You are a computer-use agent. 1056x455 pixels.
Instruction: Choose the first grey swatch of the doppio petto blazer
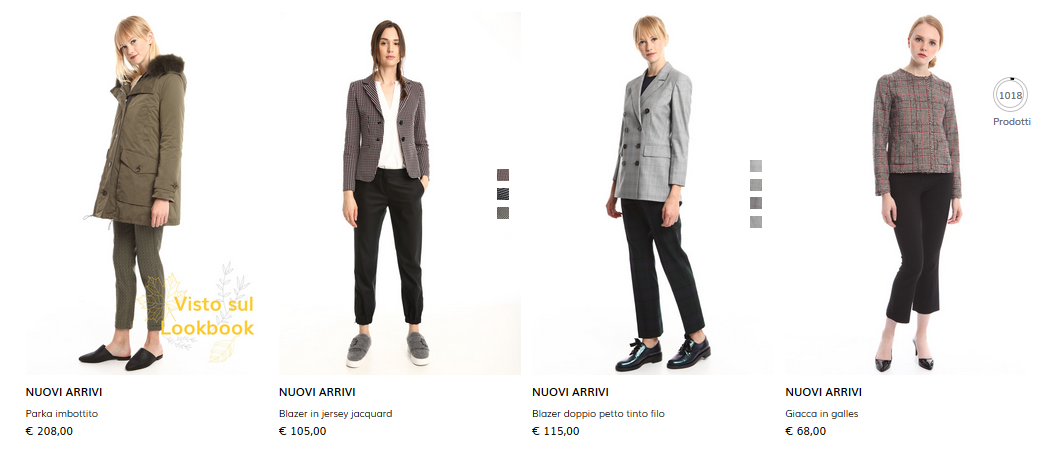[x=756, y=166]
